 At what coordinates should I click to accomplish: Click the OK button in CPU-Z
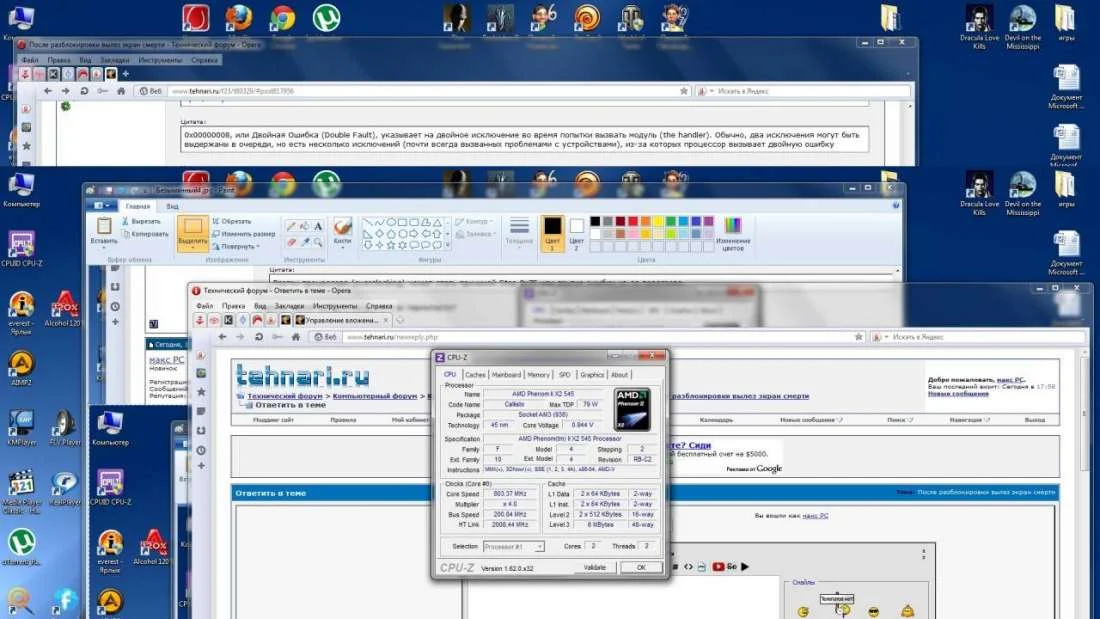click(x=641, y=567)
